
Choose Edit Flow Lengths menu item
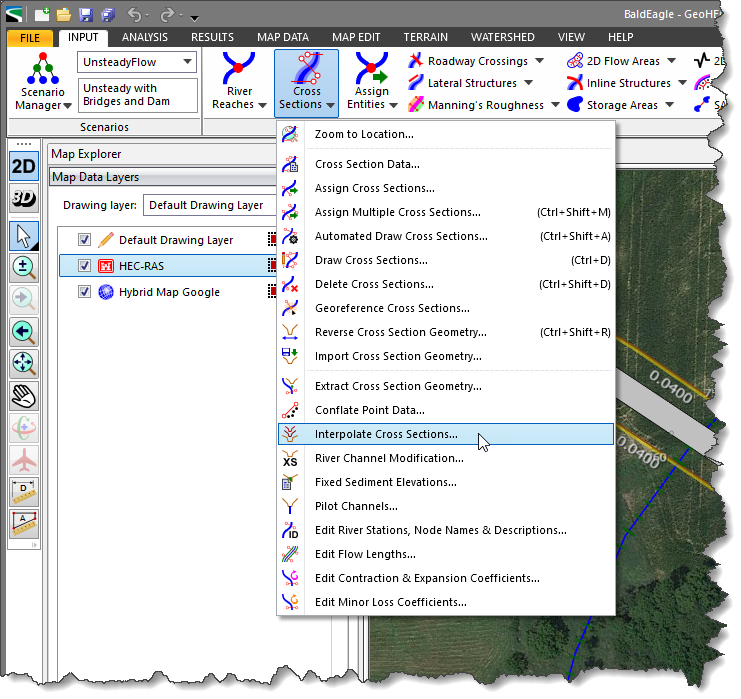(x=446, y=554)
